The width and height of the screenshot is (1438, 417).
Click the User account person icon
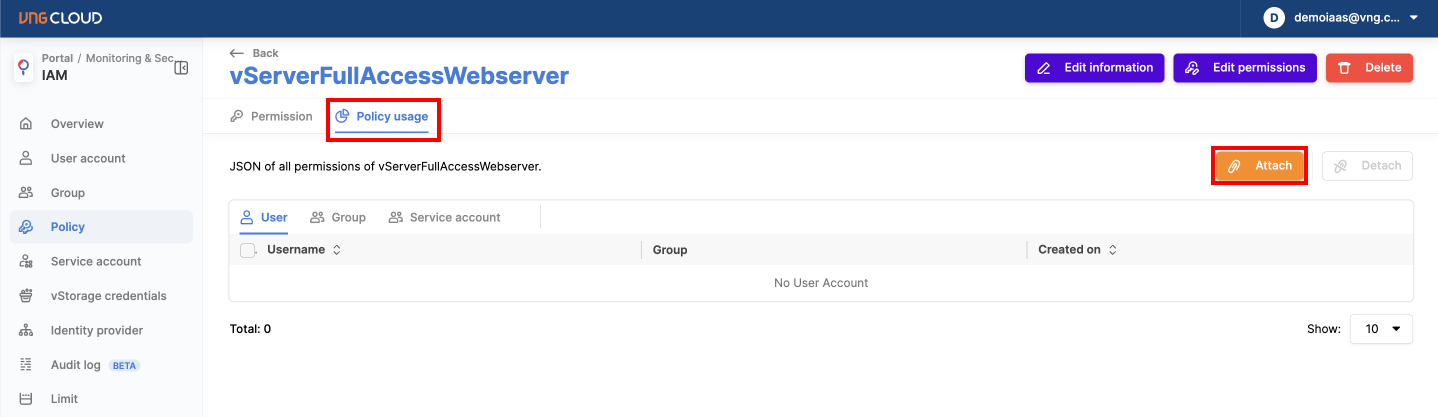tap(26, 158)
